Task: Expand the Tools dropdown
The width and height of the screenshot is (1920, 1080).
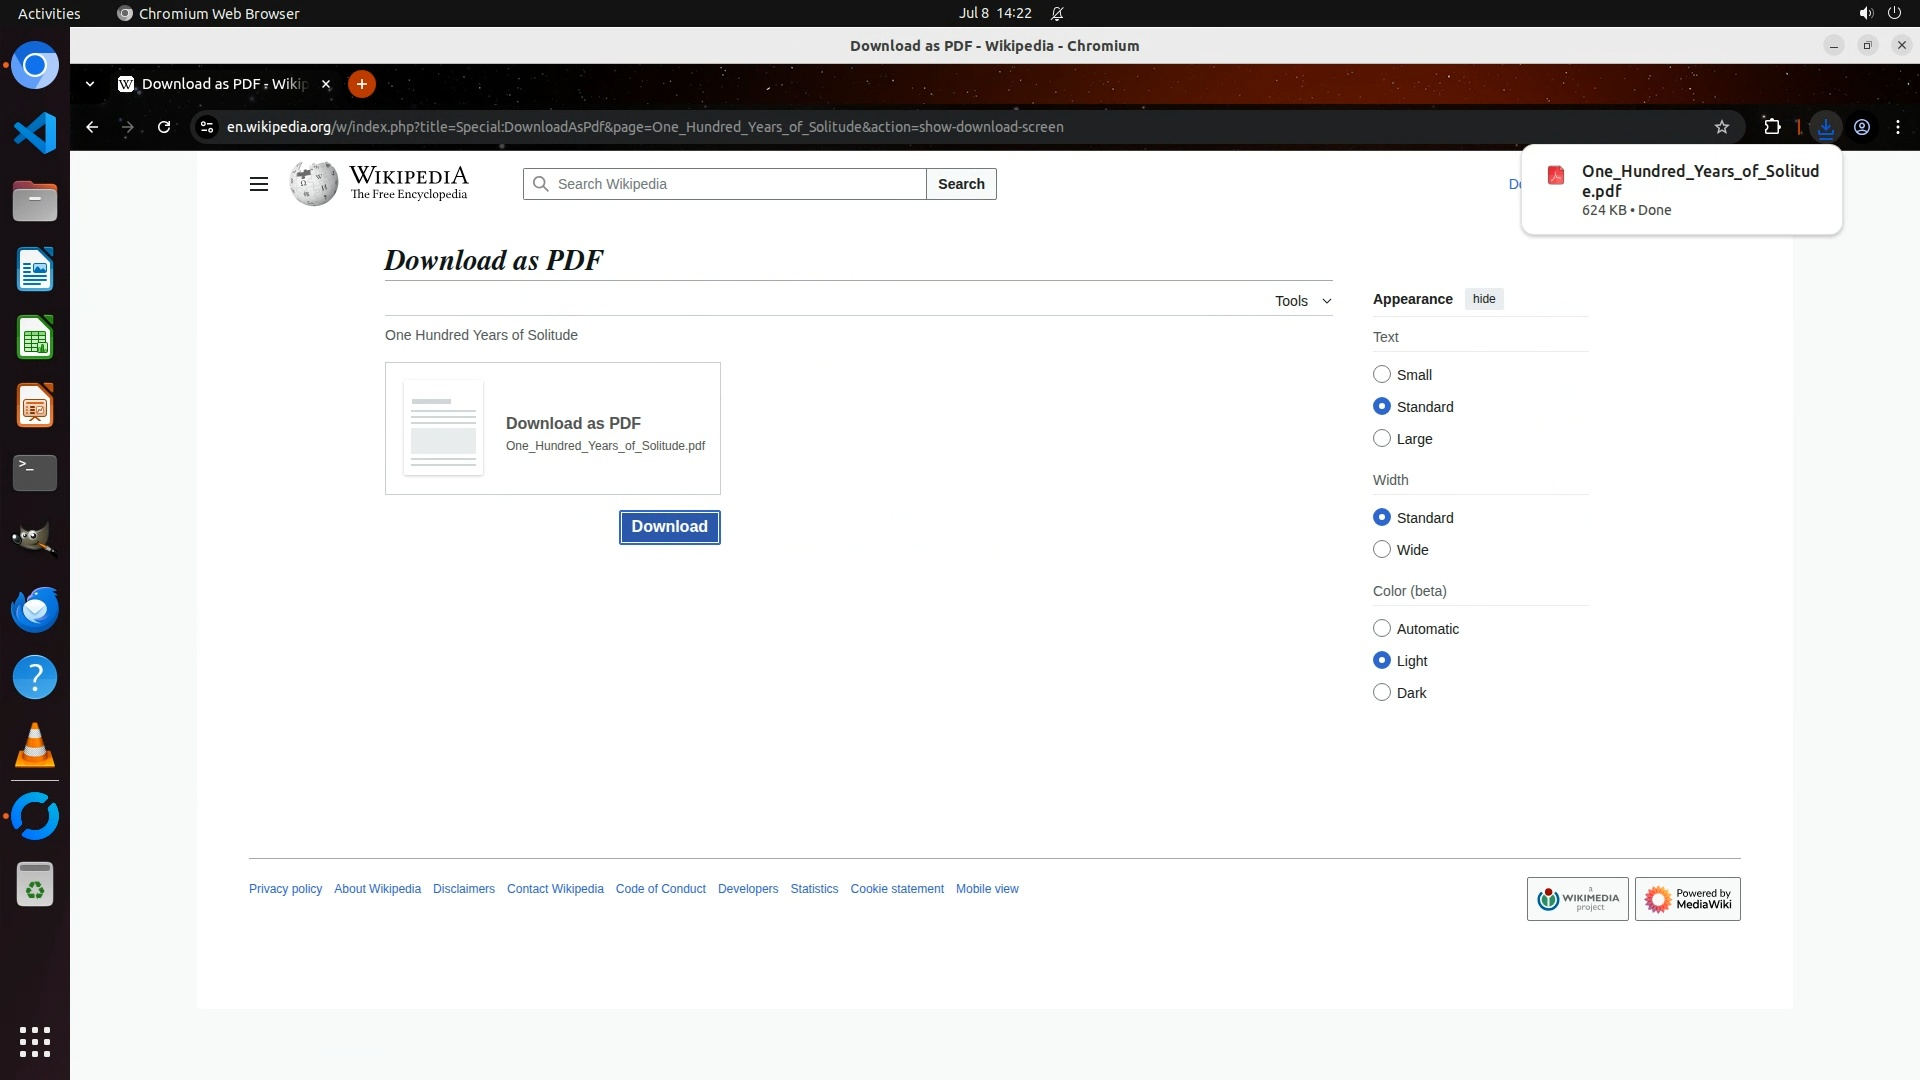Action: click(1302, 301)
